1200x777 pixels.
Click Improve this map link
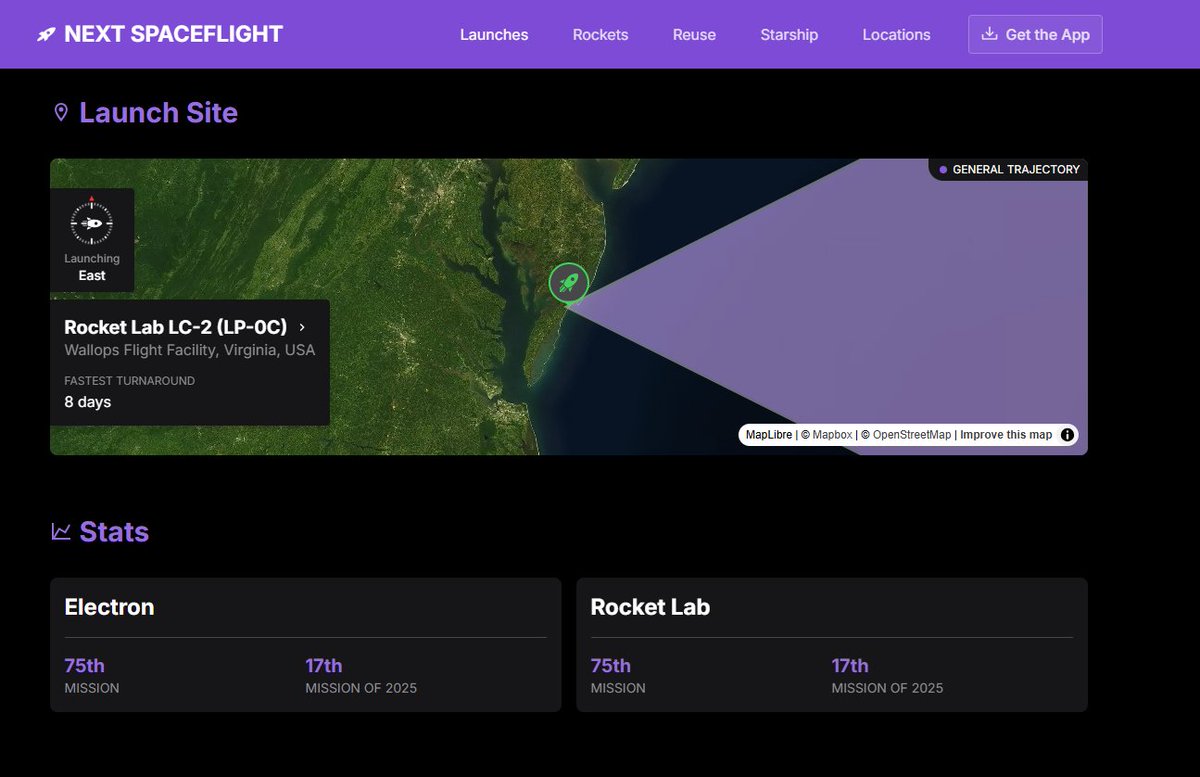coord(1006,435)
